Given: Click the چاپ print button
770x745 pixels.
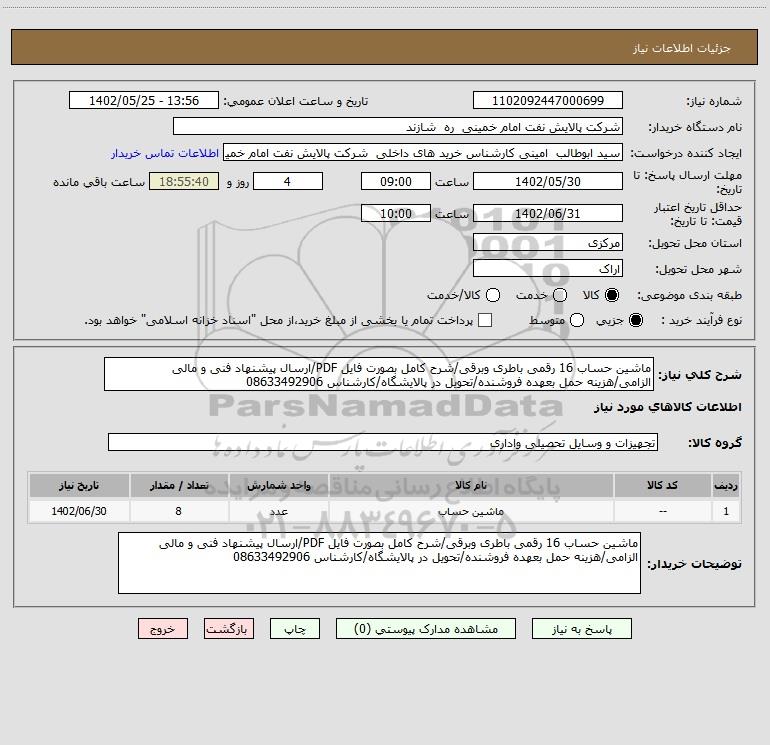Looking at the screenshot, I should point(295,629).
